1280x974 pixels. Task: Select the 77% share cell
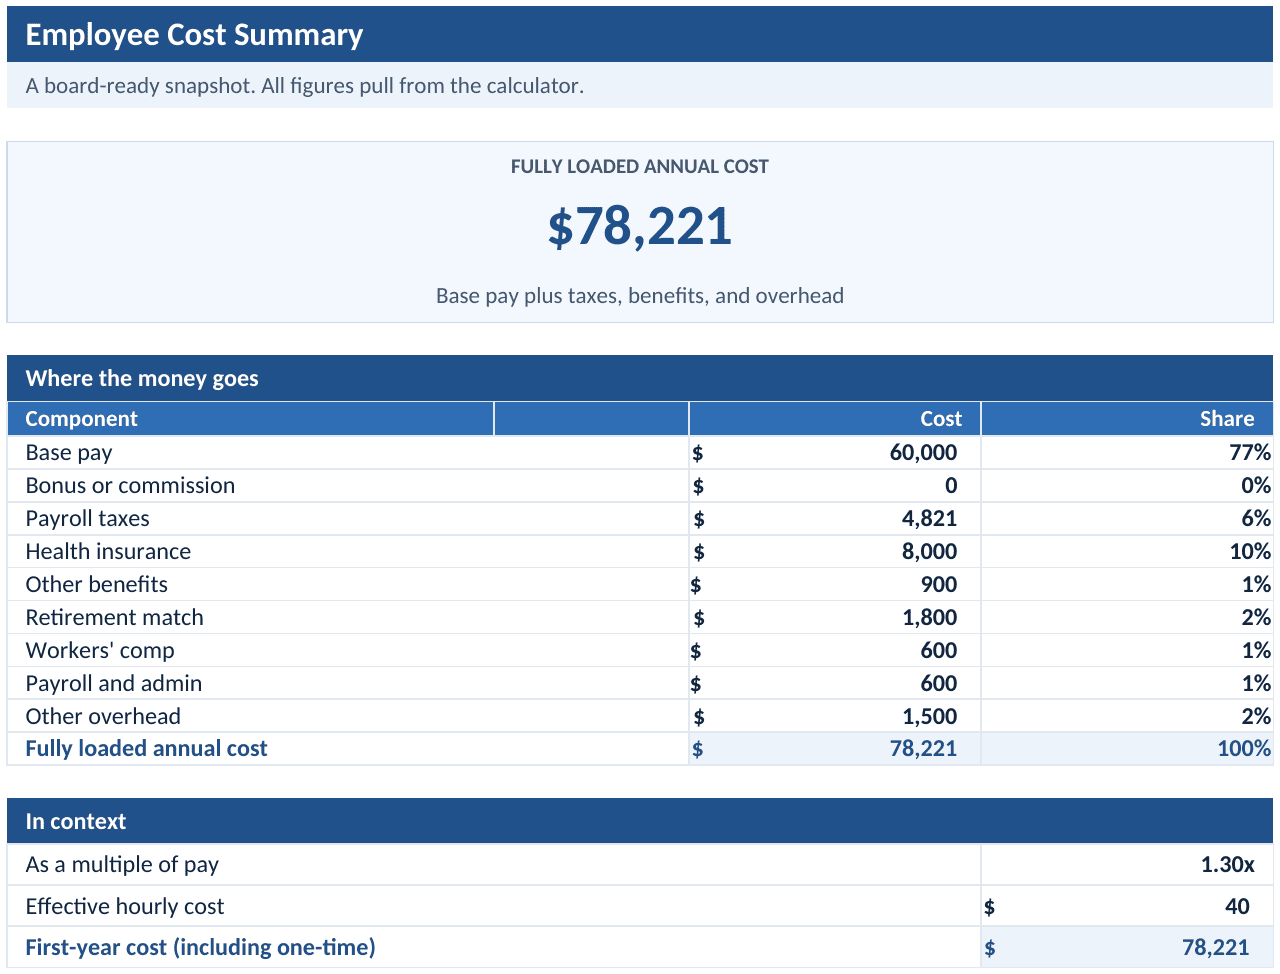pyautogui.click(x=1127, y=452)
